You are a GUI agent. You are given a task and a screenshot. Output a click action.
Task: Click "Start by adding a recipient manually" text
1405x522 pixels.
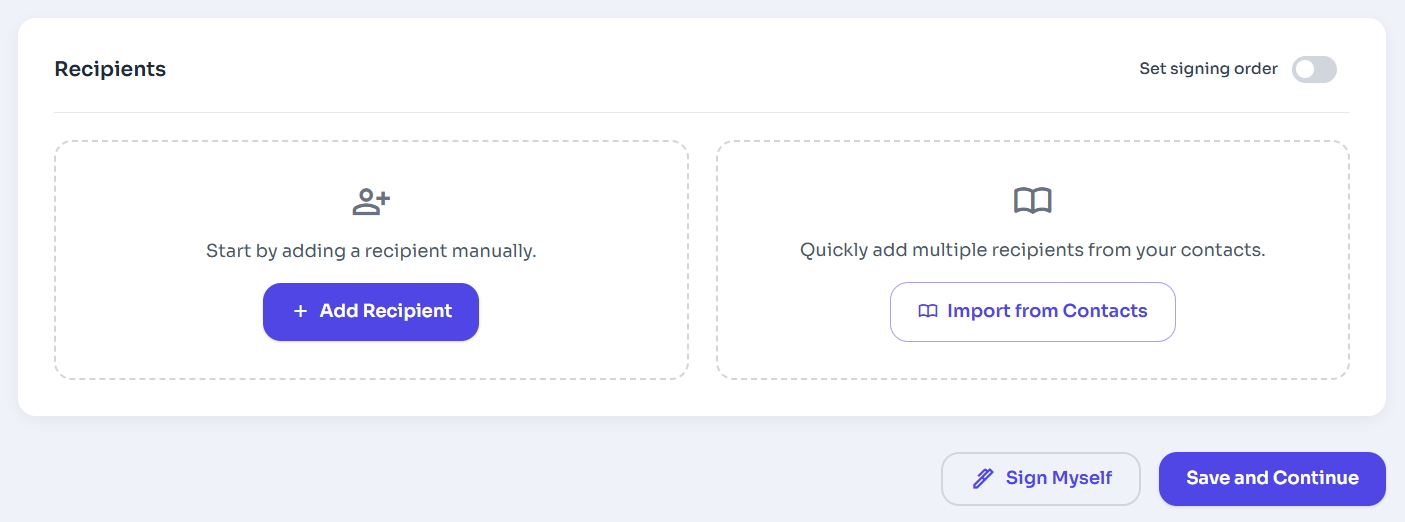point(371,251)
